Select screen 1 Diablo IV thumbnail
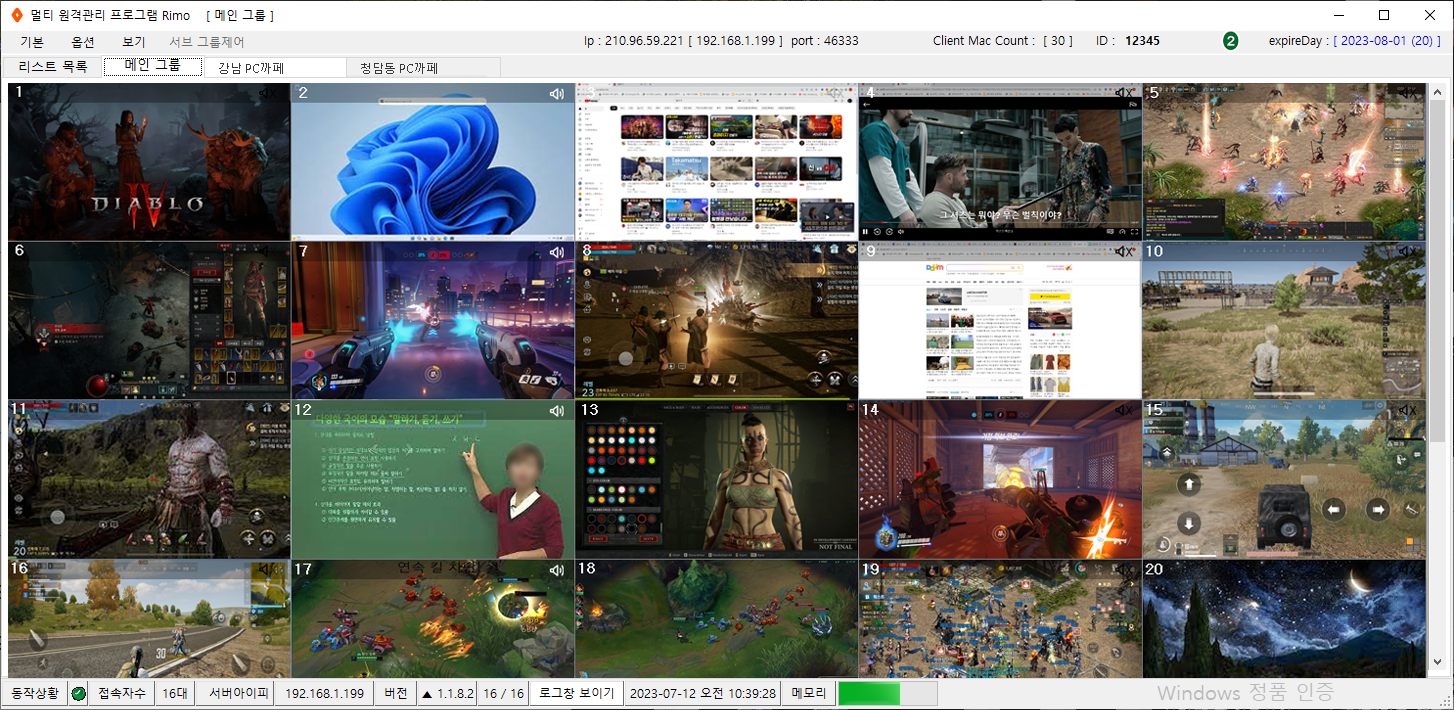Screen dimensions: 1454x710 (149, 161)
